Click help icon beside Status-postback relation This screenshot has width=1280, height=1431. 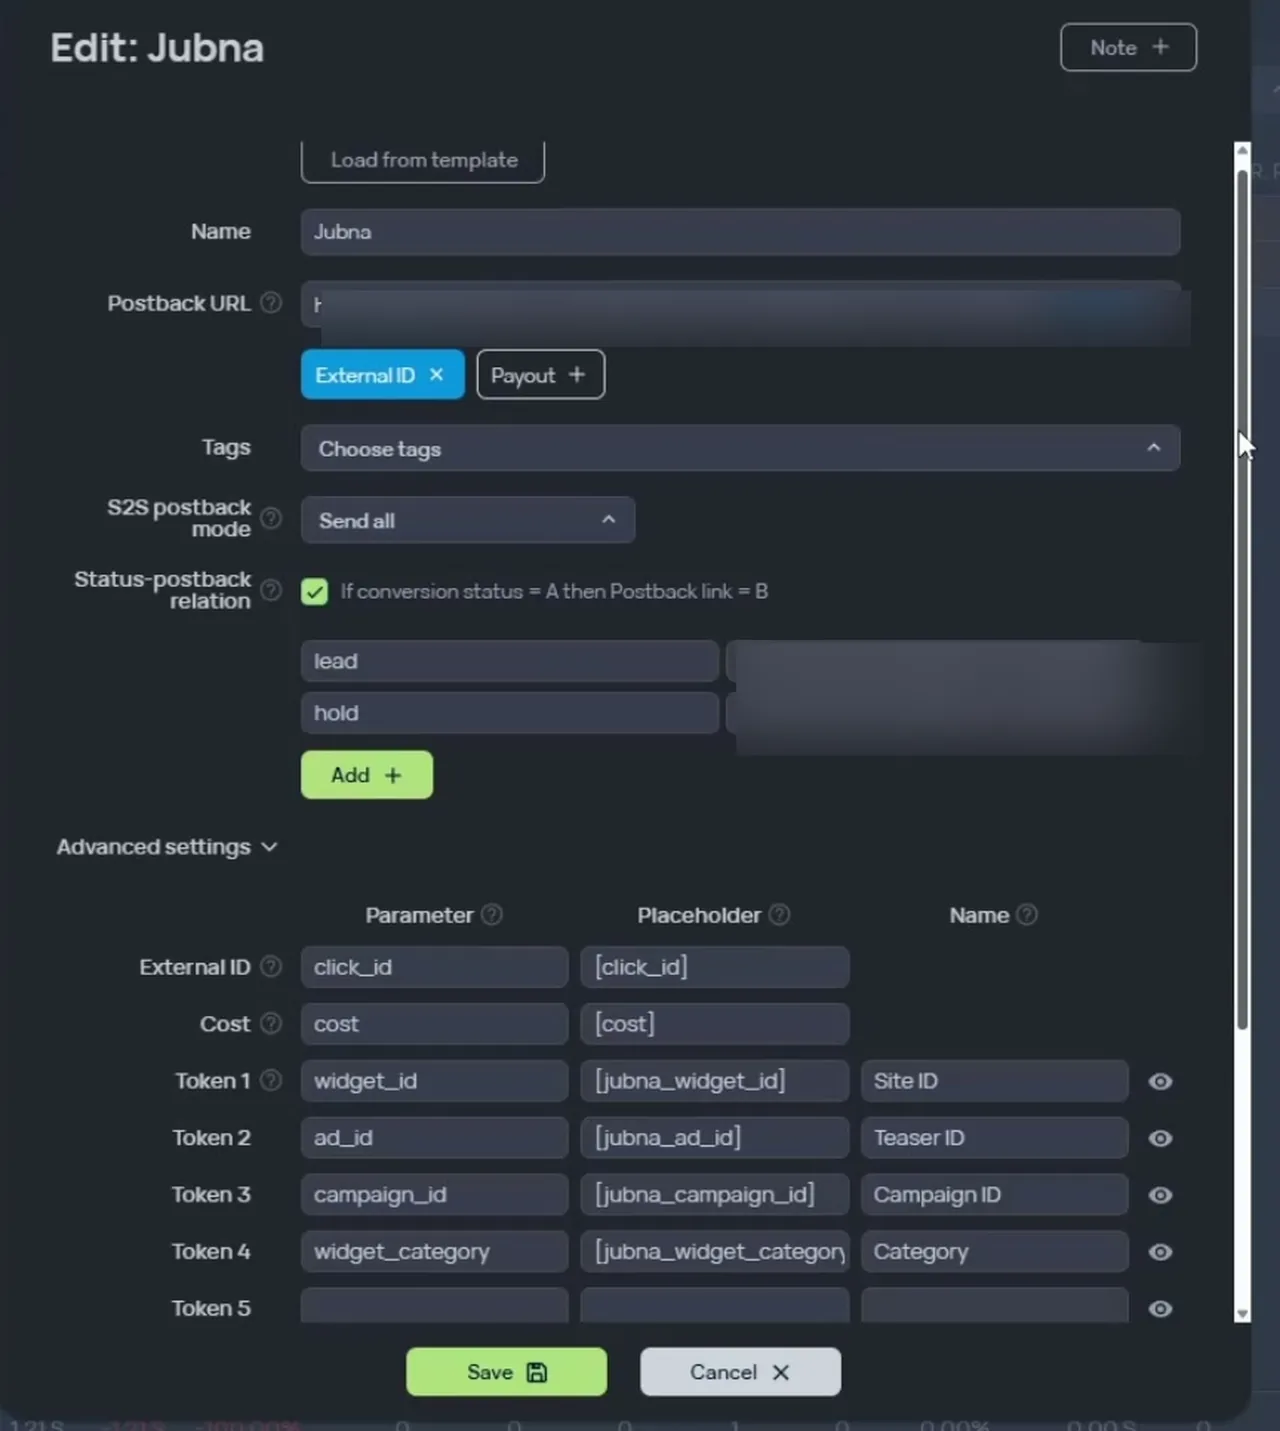pyautogui.click(x=271, y=590)
